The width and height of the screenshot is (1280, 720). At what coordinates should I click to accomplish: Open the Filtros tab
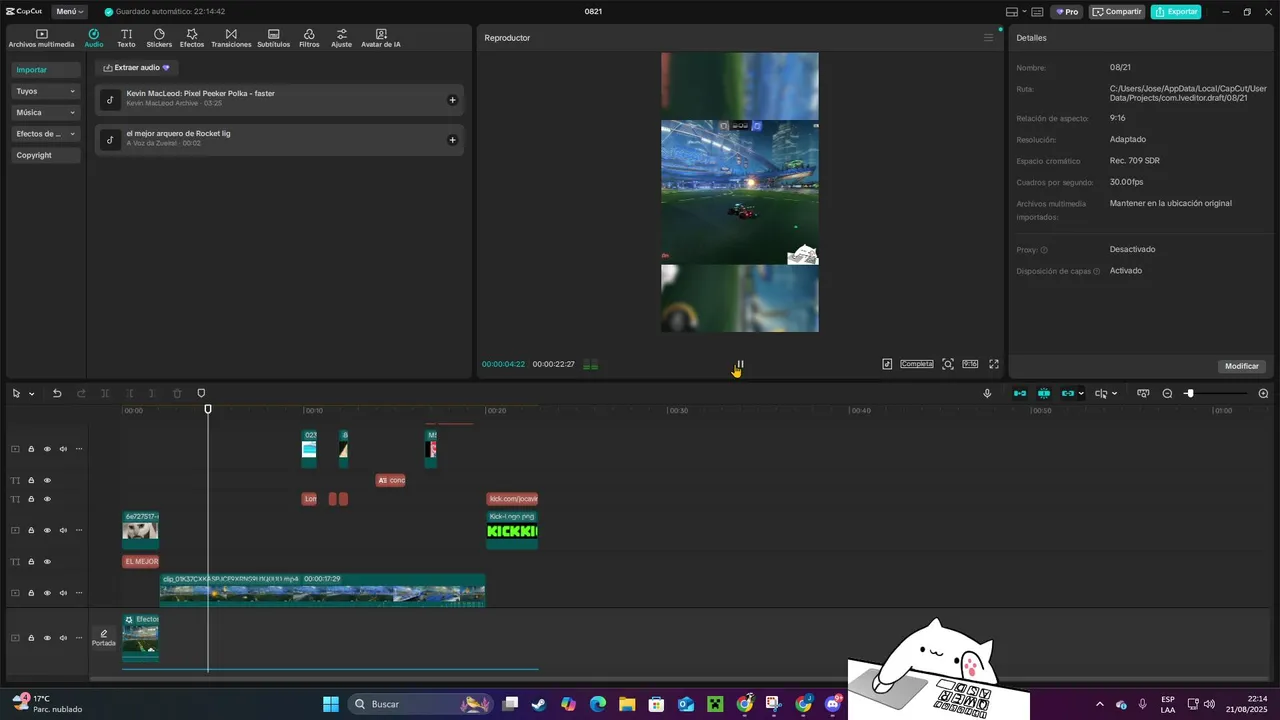pos(309,39)
